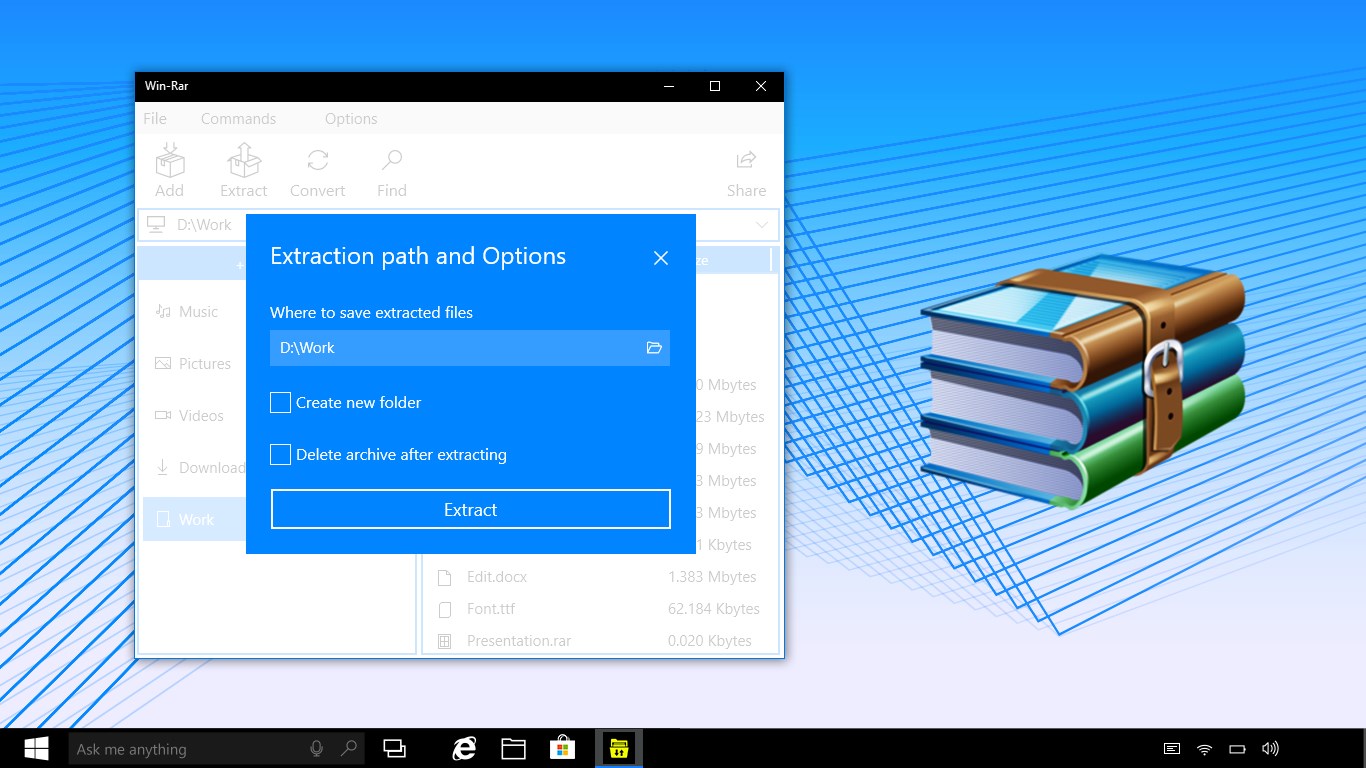Screen dimensions: 1366x768
Task: Click the battery icon in the system tray
Action: coord(1237,749)
